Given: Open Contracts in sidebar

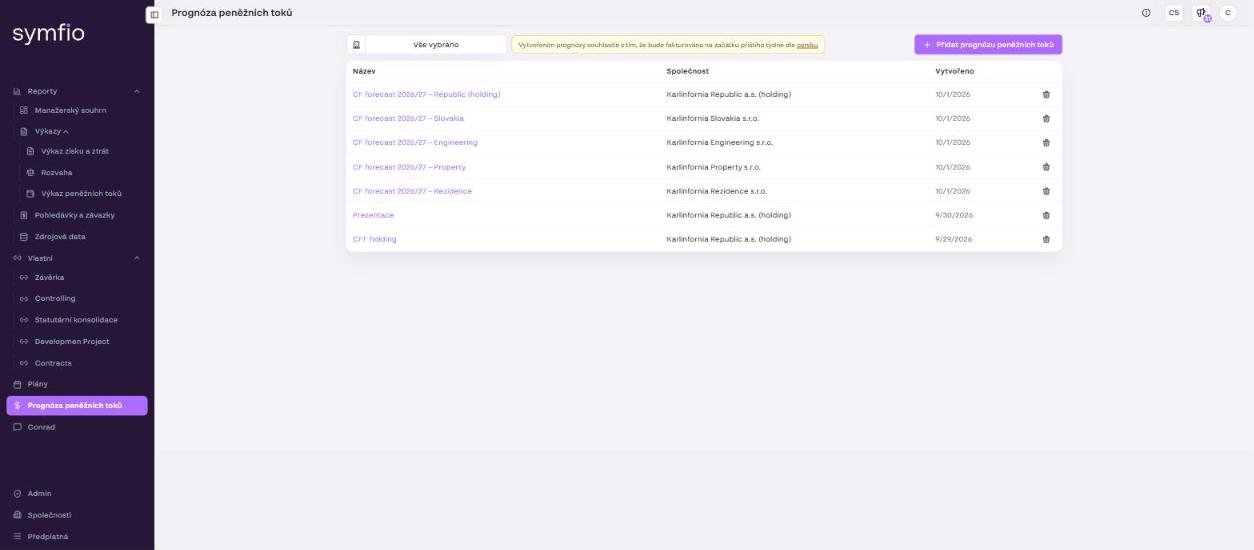Looking at the screenshot, I should (53, 363).
